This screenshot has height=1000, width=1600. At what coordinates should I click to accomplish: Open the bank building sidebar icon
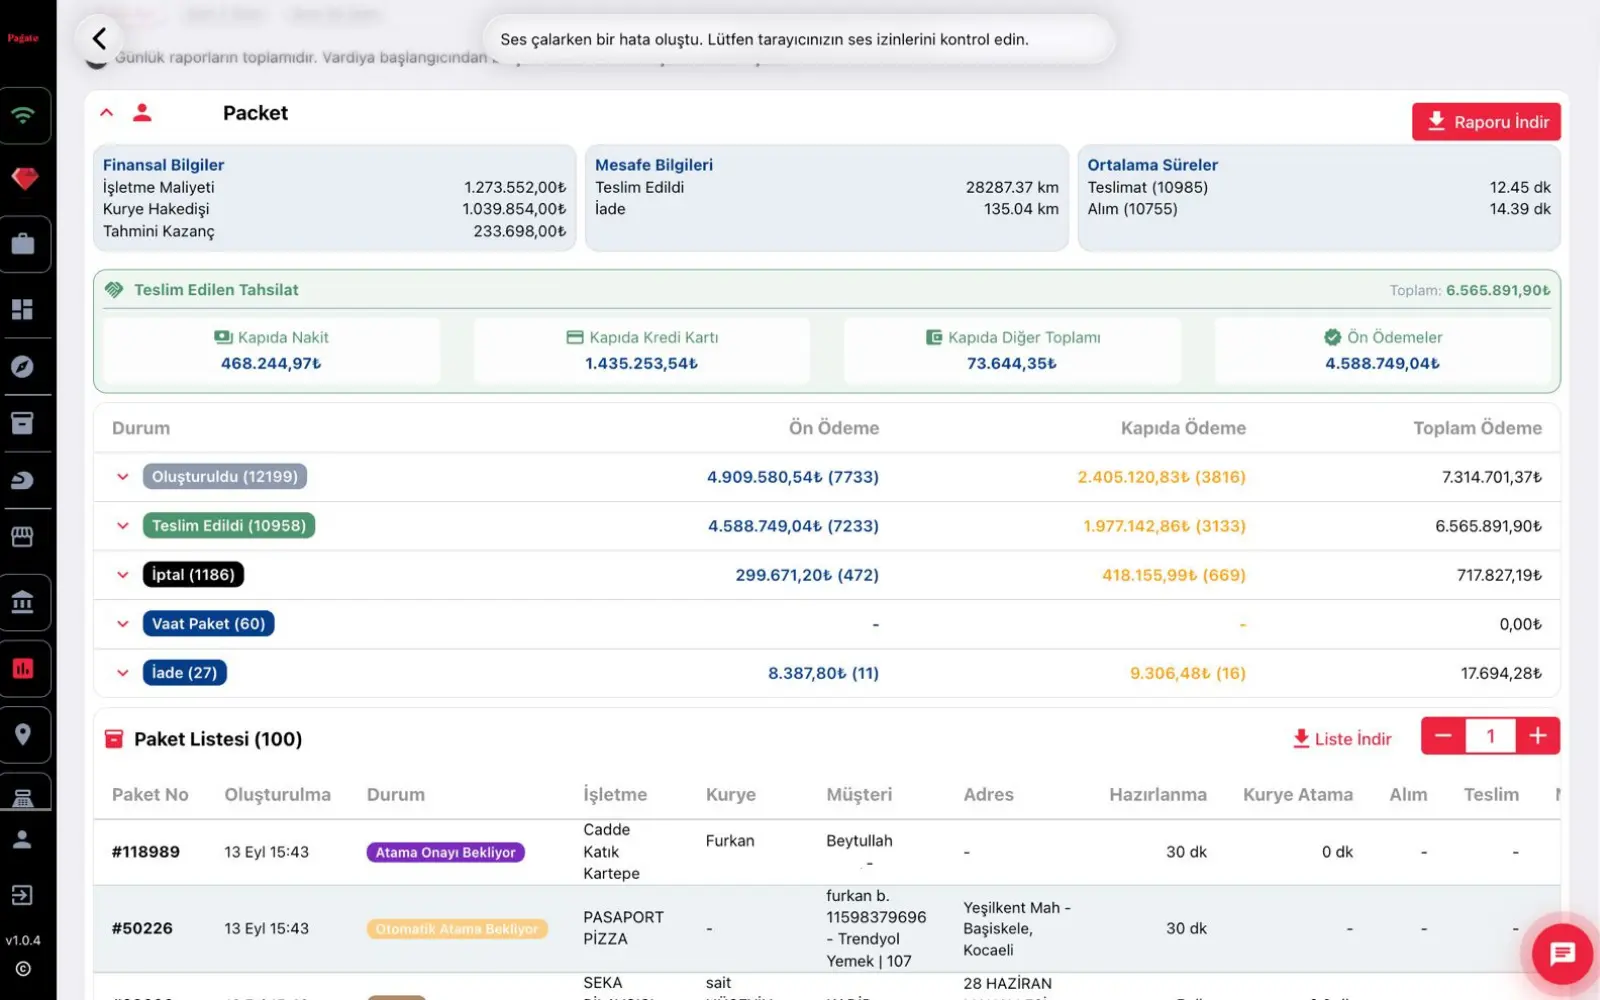click(x=23, y=602)
